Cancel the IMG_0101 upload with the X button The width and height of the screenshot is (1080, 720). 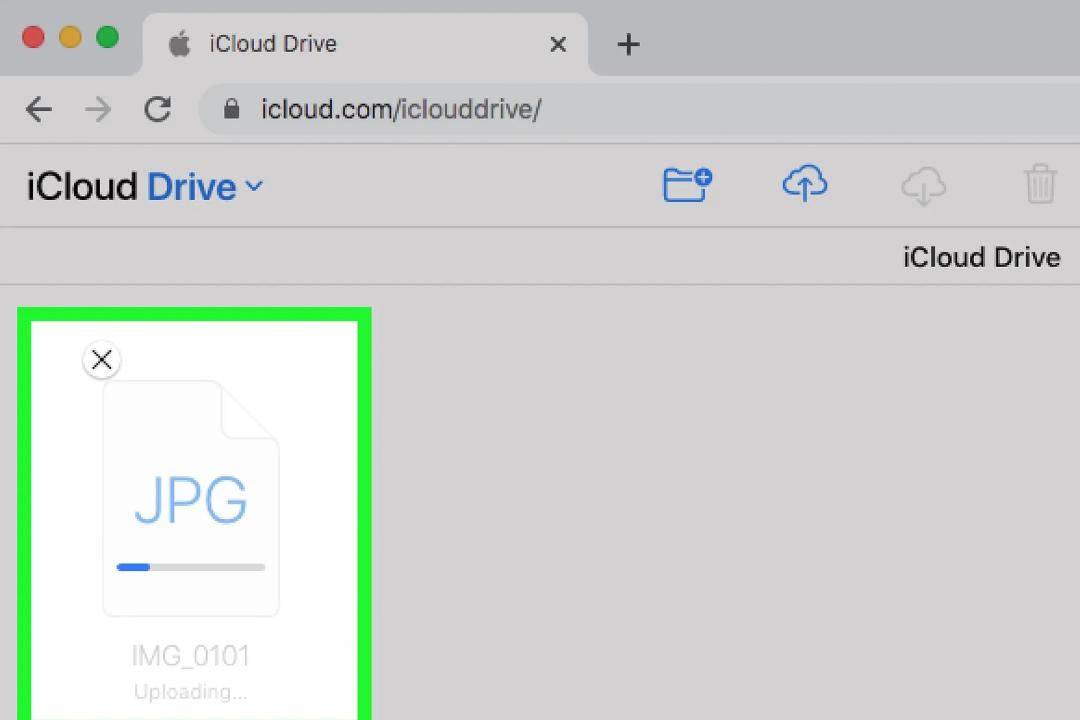click(102, 360)
